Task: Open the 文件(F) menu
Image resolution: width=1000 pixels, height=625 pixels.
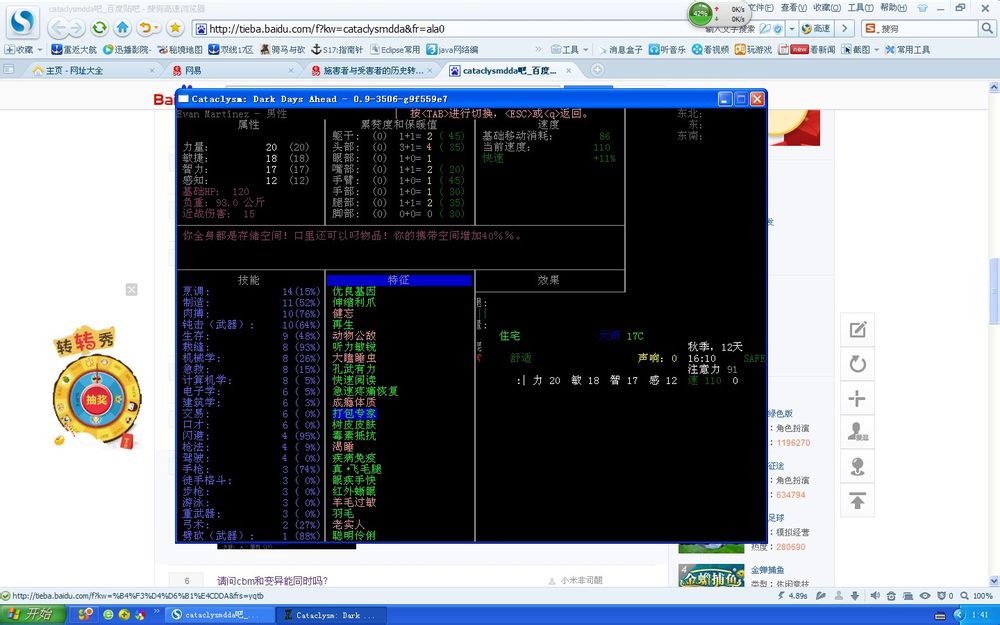Action: [761, 8]
